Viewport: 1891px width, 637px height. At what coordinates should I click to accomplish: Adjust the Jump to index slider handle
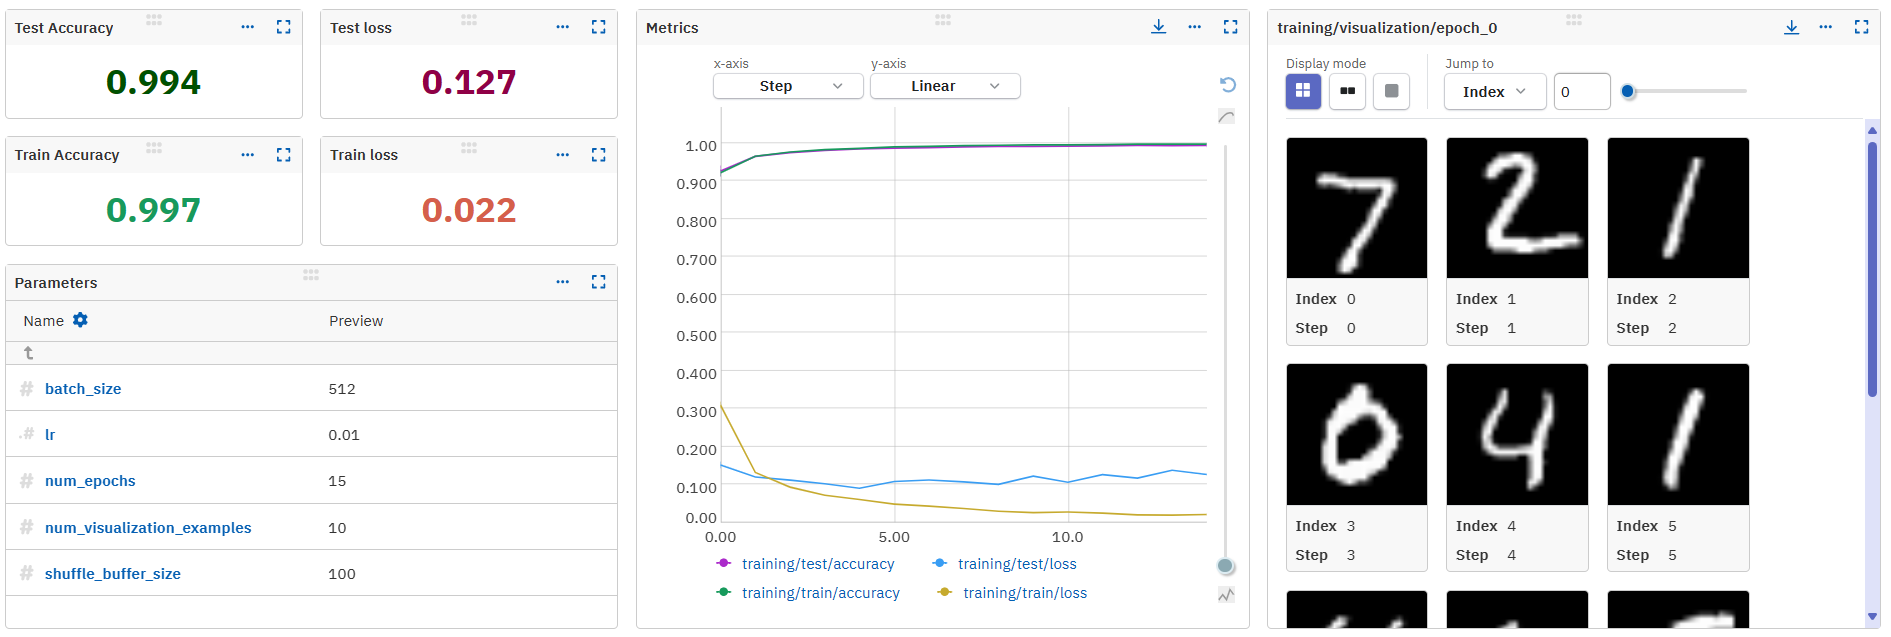tap(1628, 91)
